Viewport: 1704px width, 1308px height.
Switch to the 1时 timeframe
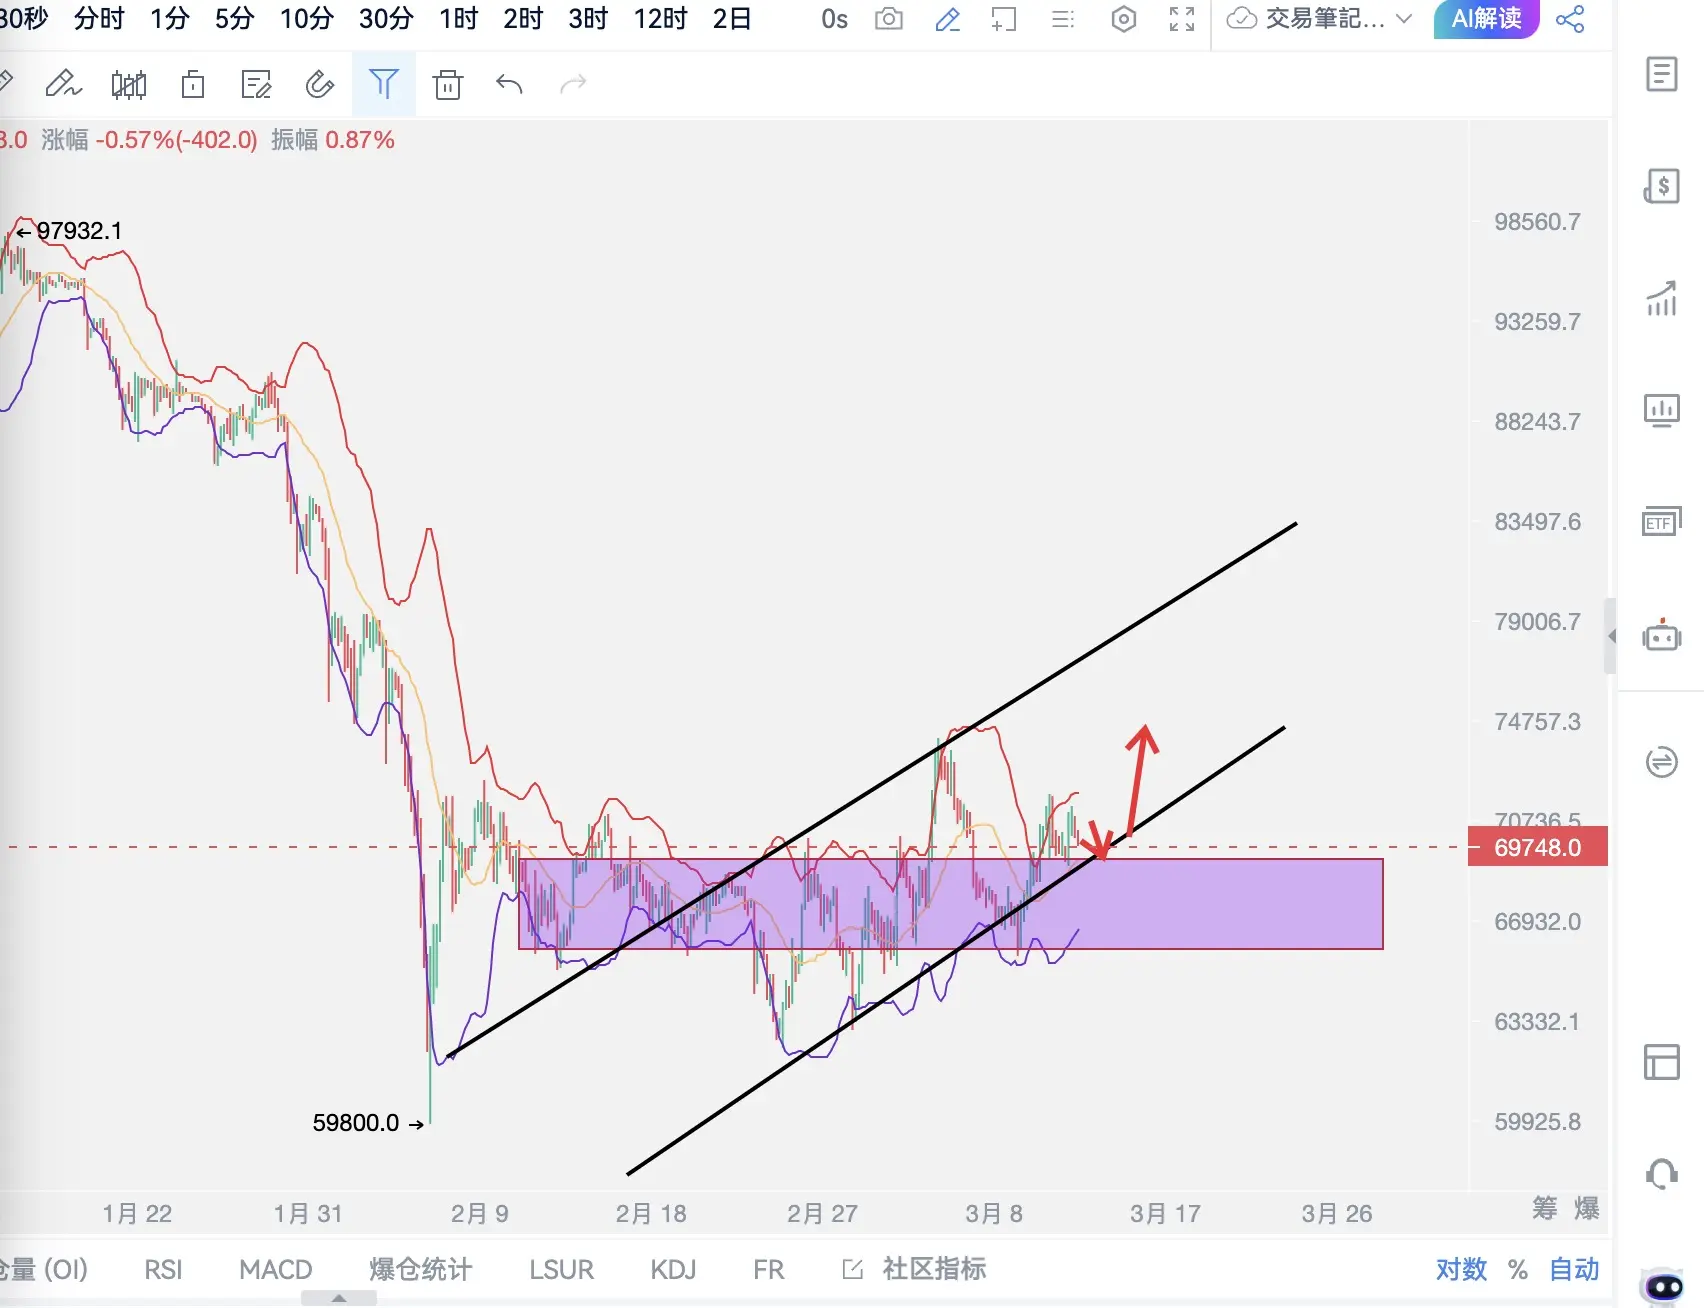459,19
